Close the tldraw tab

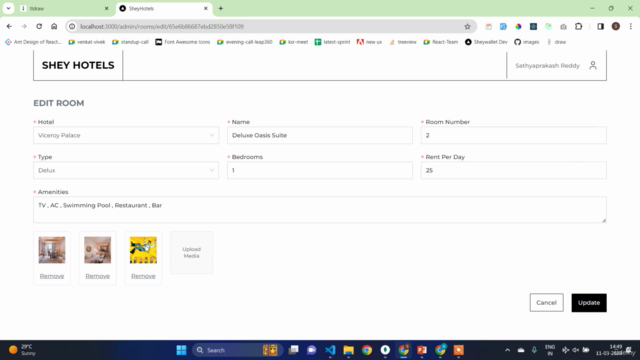(x=107, y=8)
